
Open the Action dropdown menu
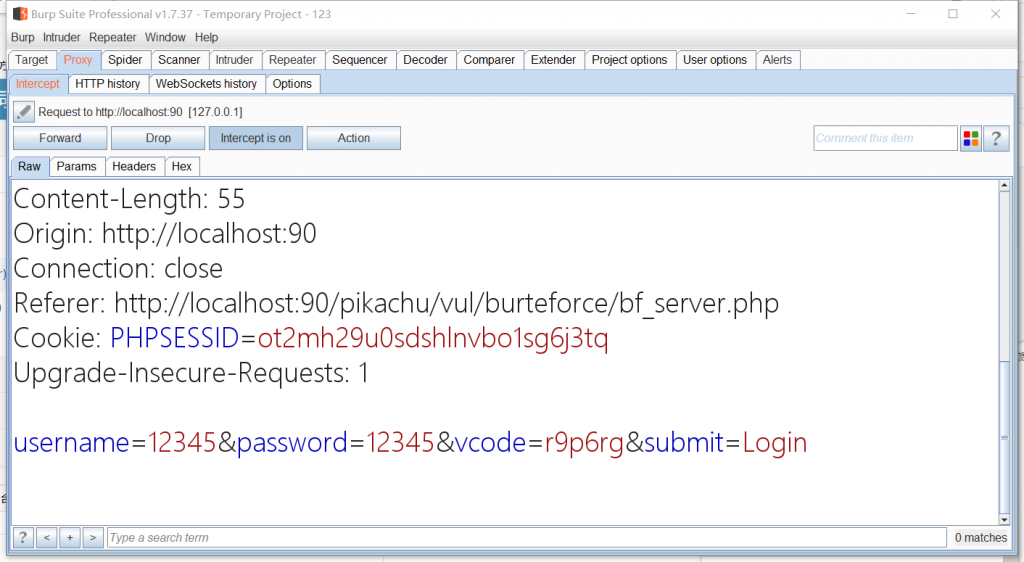point(354,138)
